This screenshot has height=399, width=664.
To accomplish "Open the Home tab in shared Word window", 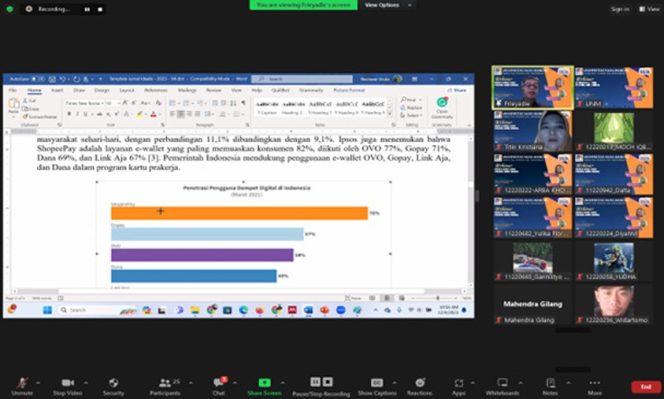I will pyautogui.click(x=34, y=90).
